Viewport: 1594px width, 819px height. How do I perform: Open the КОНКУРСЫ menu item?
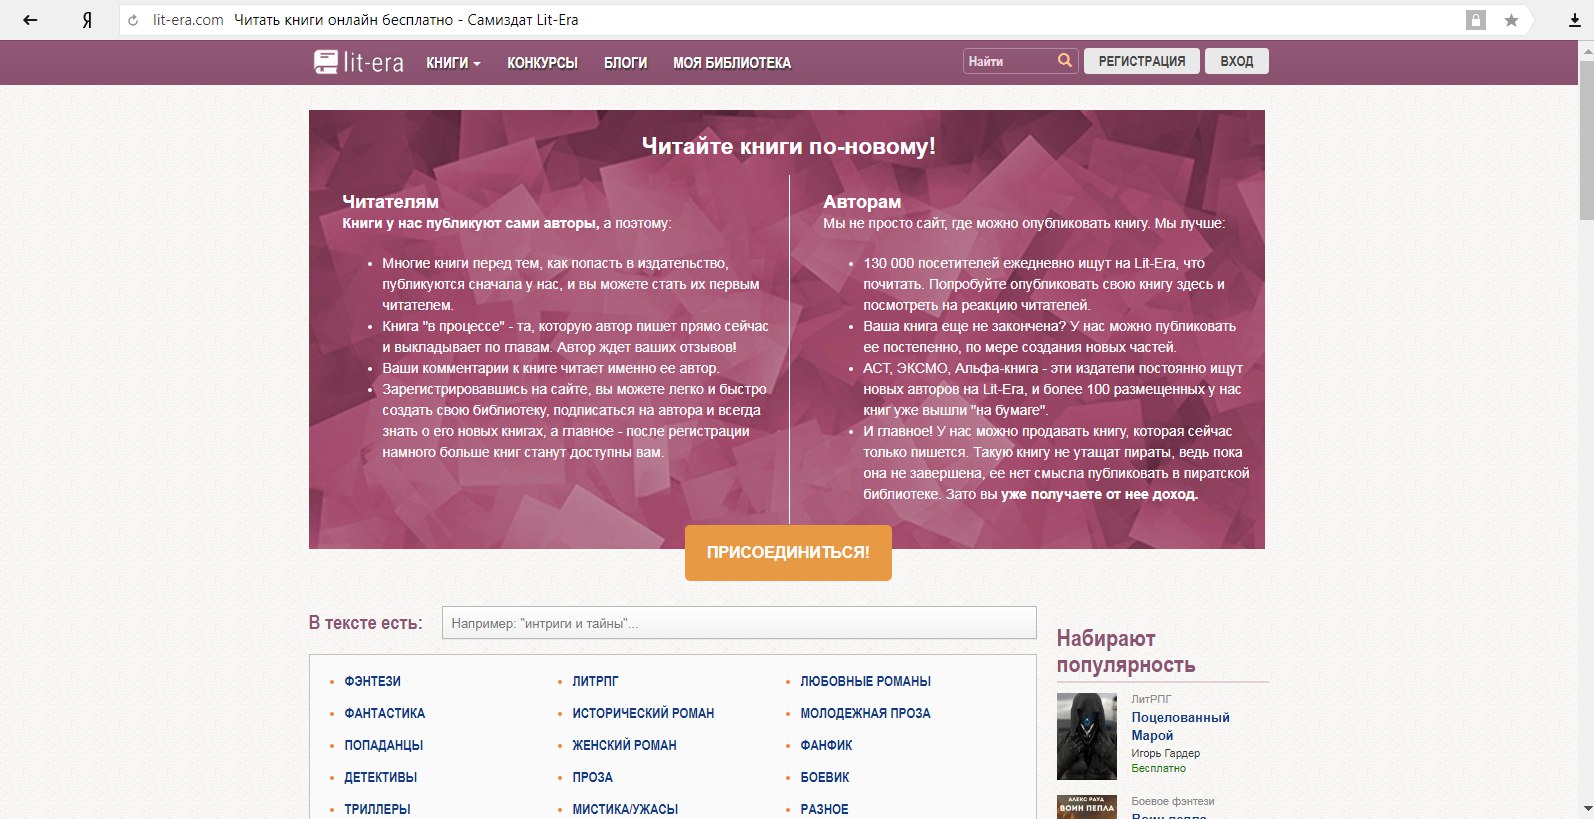pos(542,63)
